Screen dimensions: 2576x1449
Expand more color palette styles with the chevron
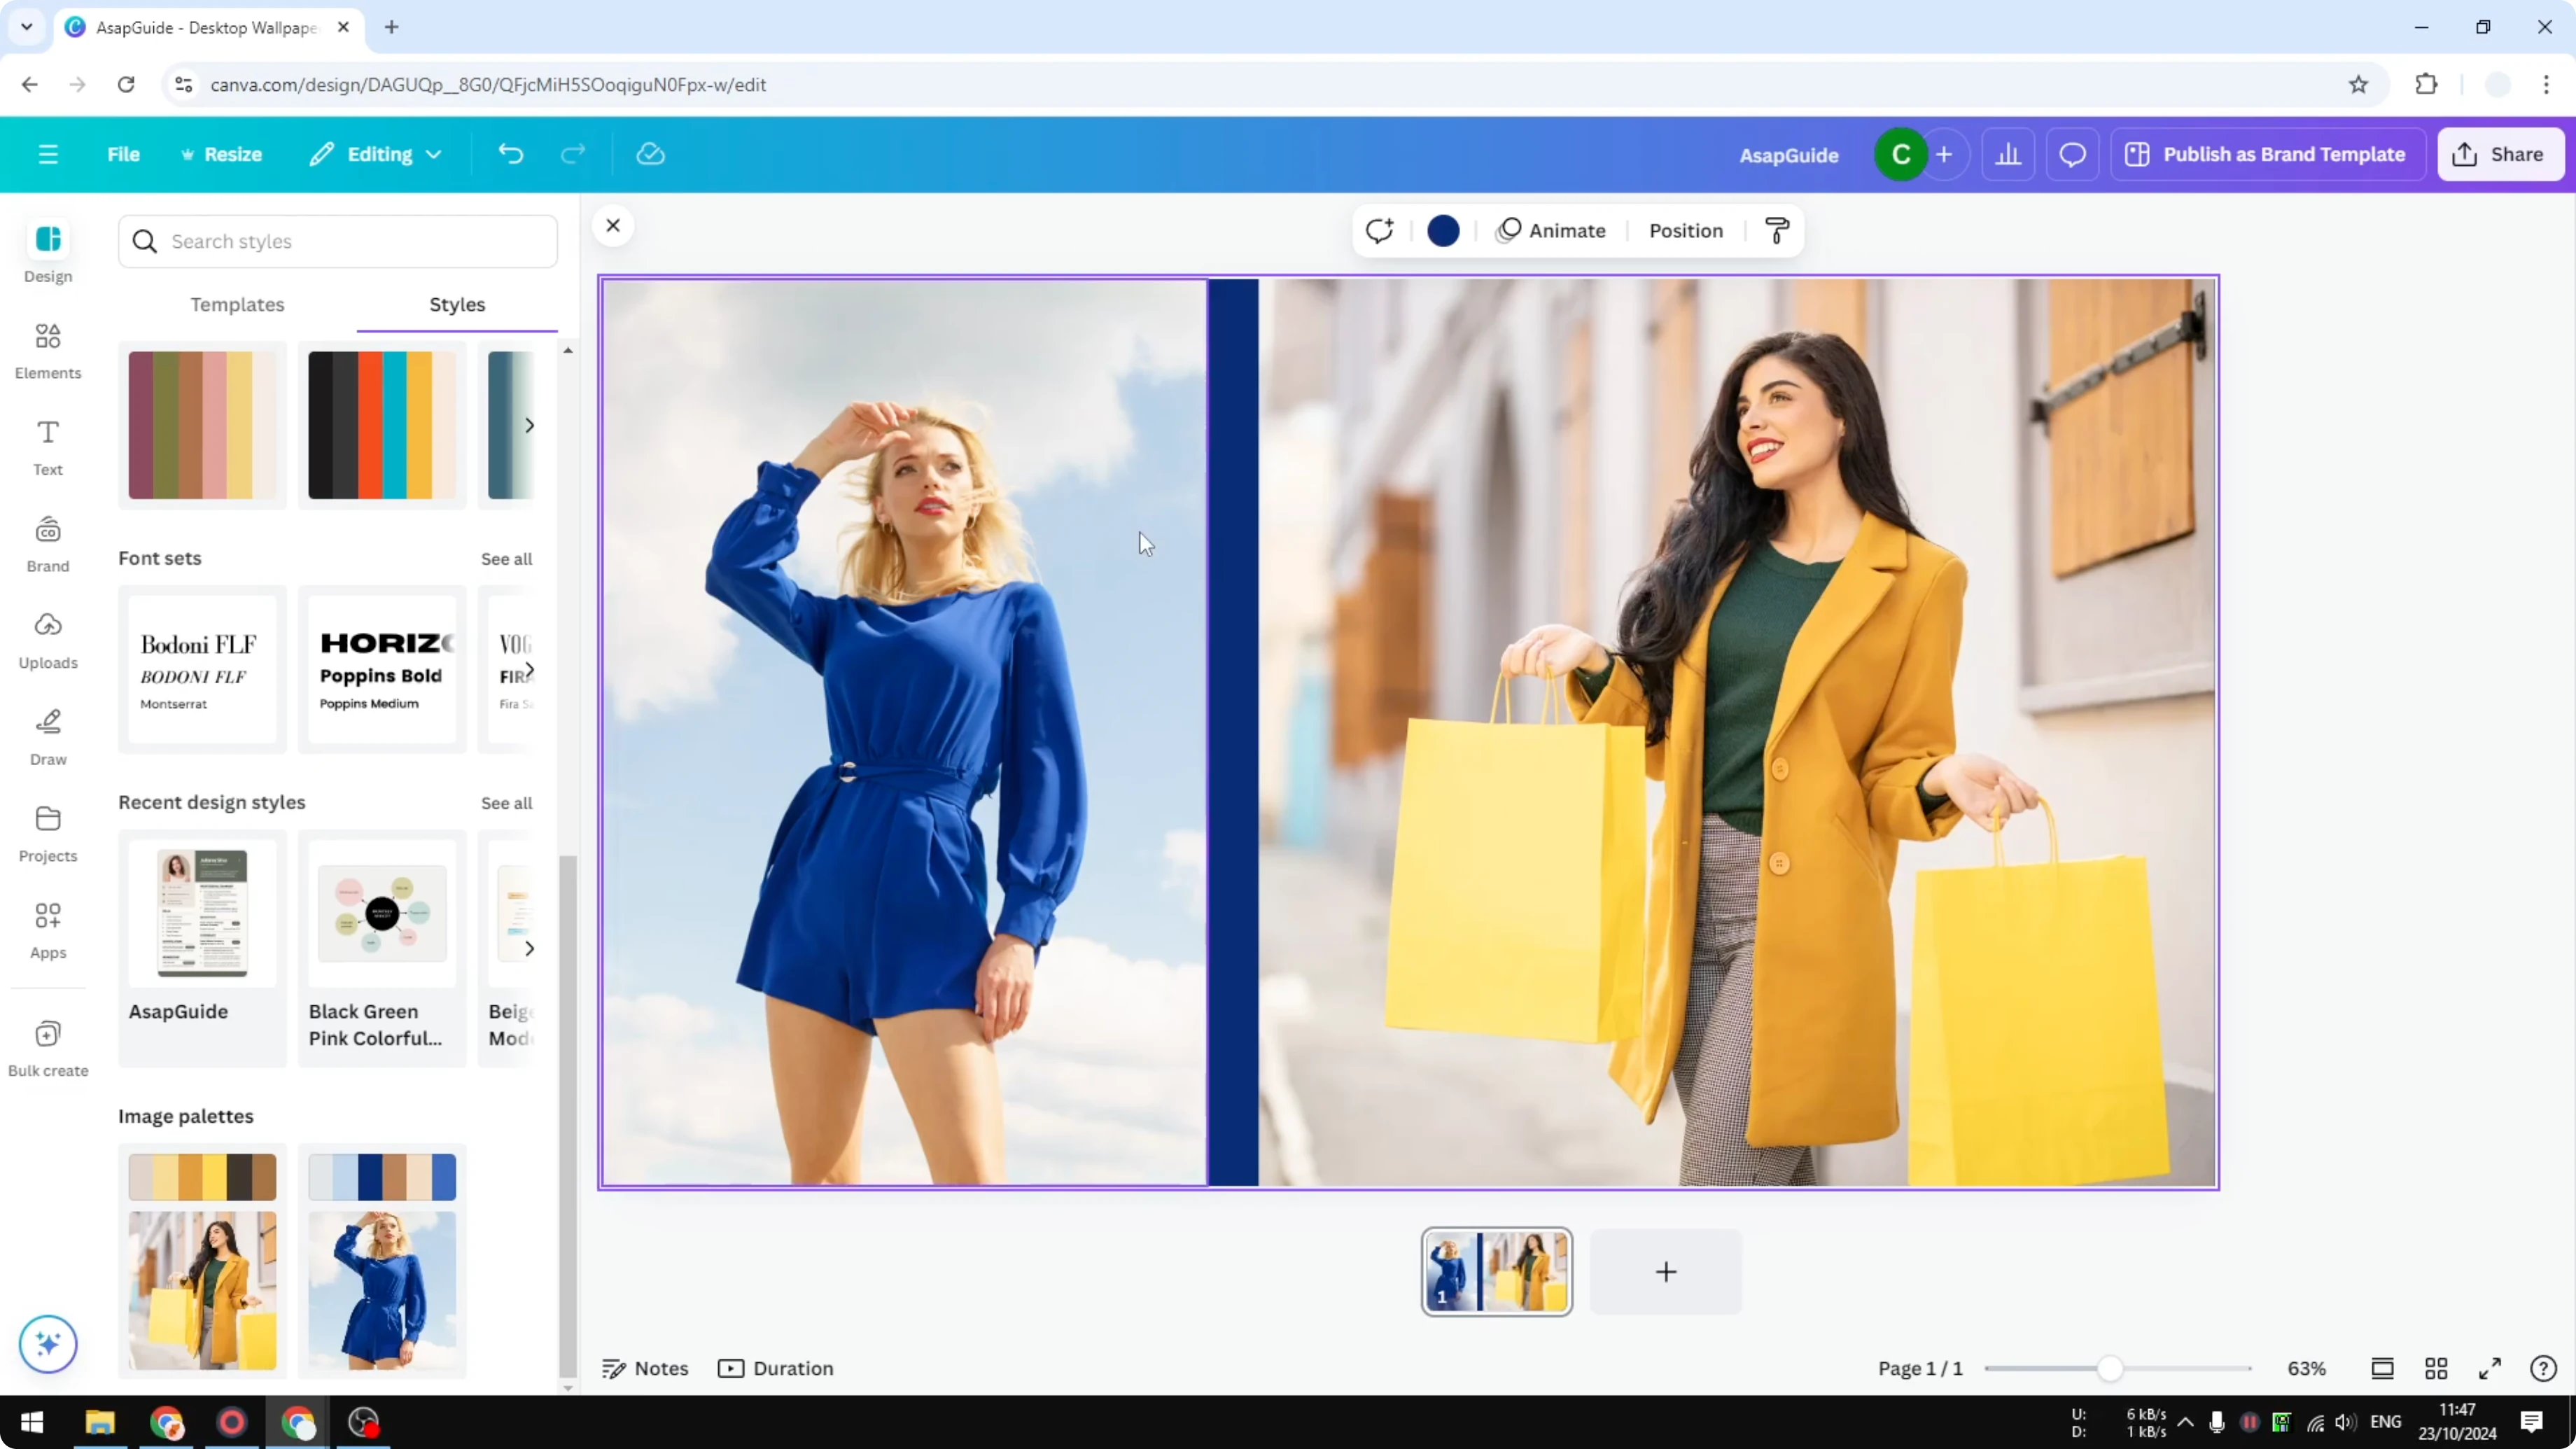(530, 425)
